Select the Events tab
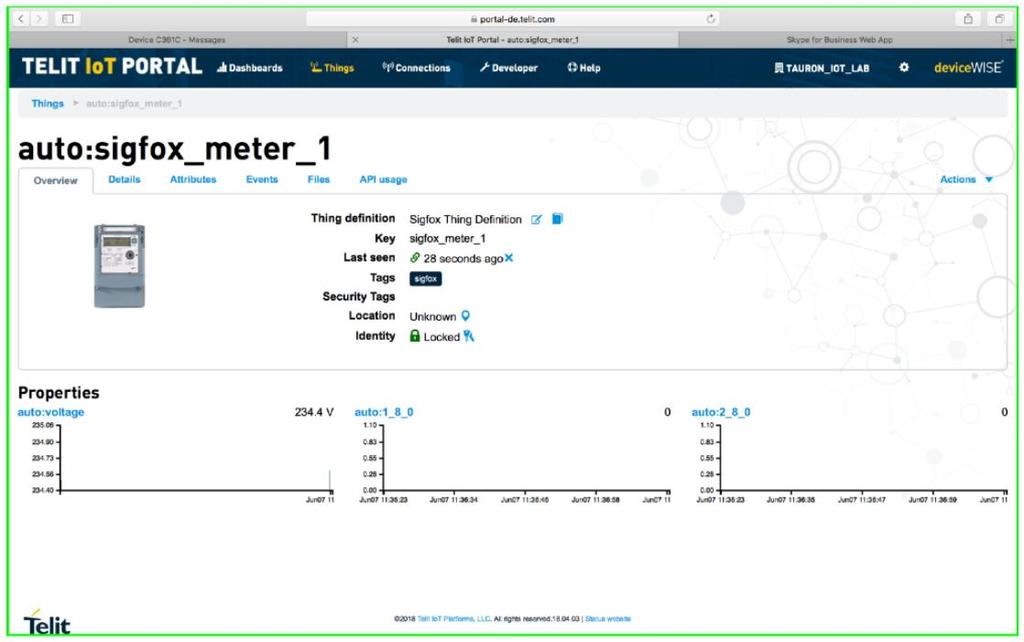Image resolution: width=1024 pixels, height=642 pixels. 262,180
